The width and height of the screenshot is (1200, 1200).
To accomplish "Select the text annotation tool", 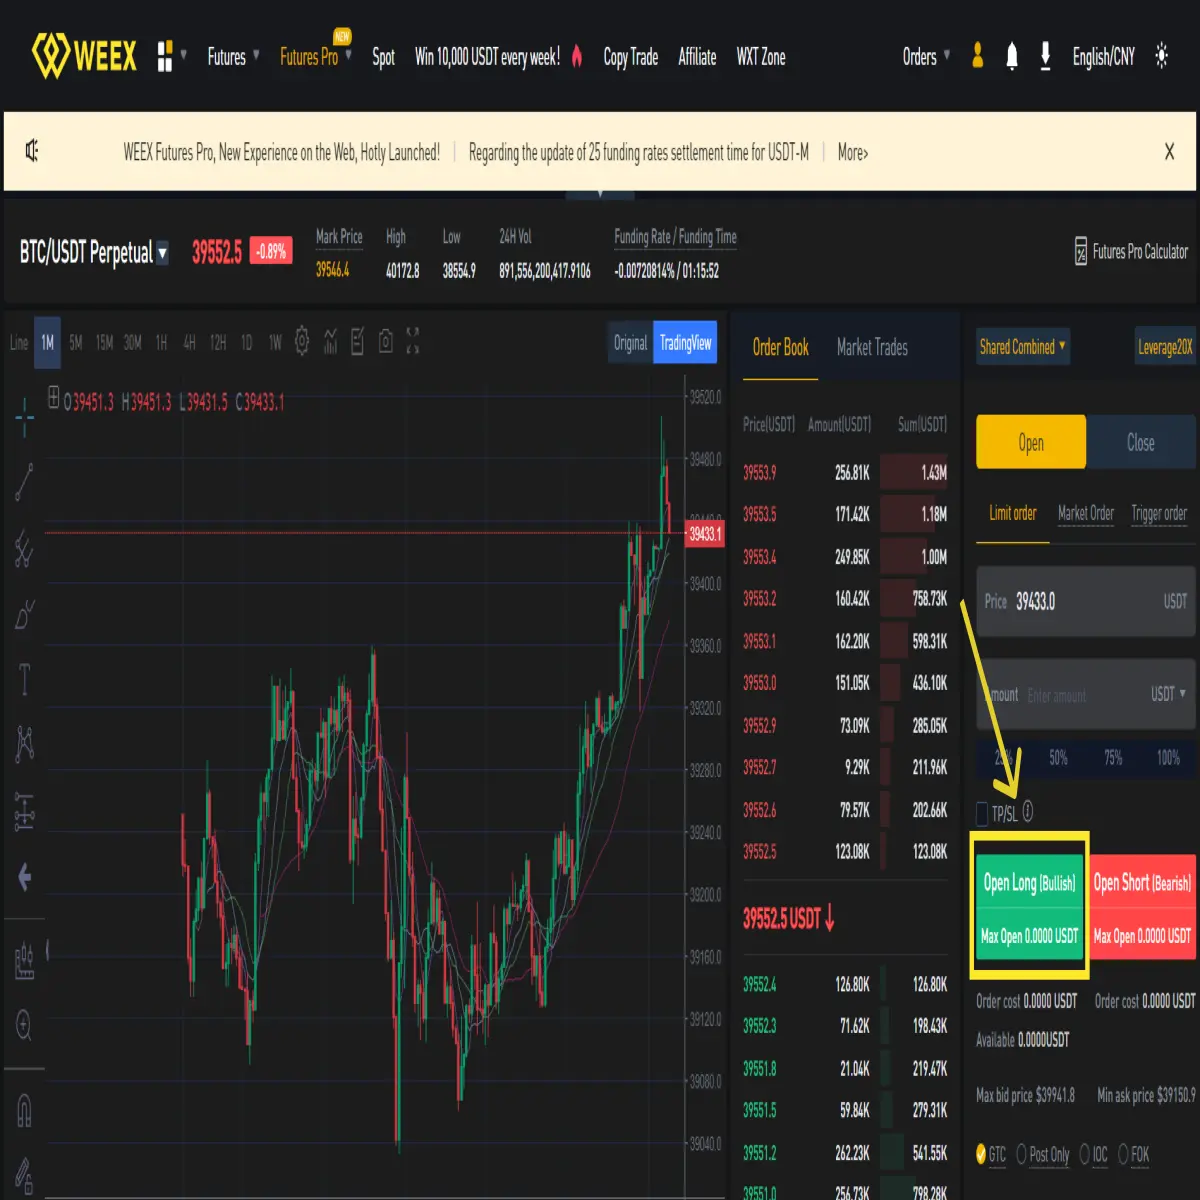I will (25, 680).
